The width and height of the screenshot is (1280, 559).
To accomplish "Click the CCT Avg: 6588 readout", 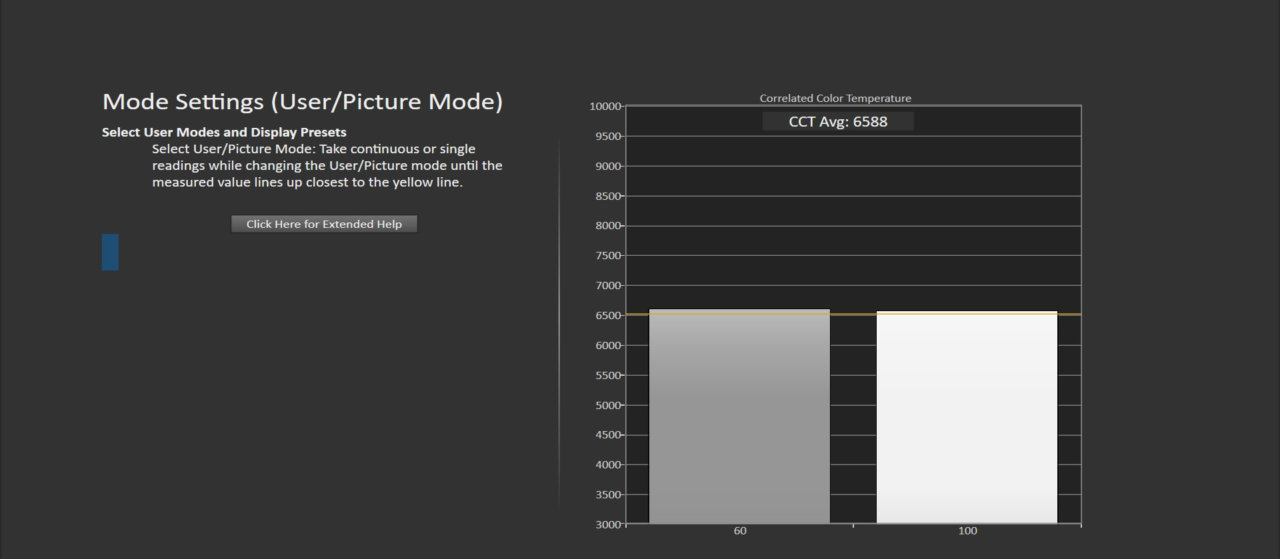I will coord(838,121).
